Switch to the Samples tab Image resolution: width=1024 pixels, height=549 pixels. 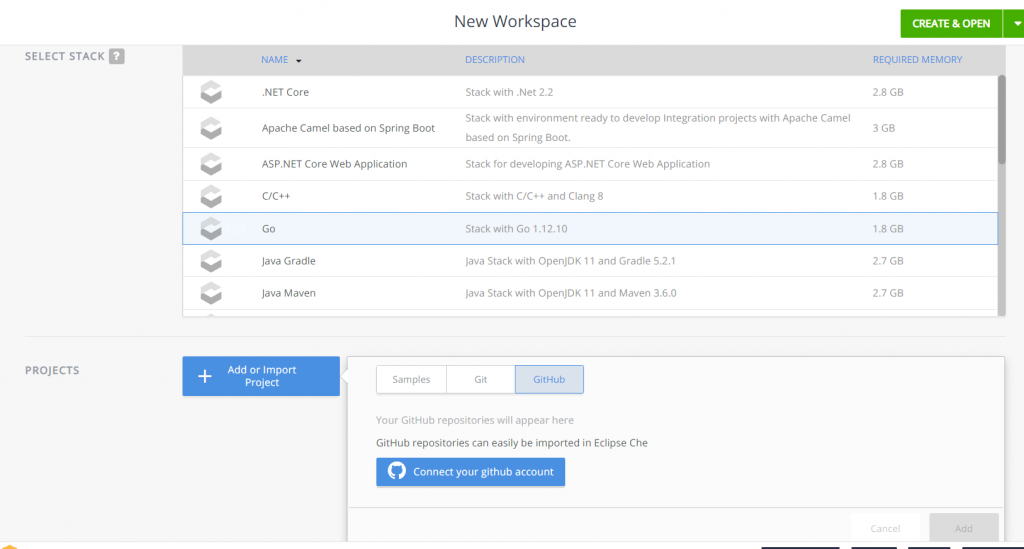tap(411, 380)
